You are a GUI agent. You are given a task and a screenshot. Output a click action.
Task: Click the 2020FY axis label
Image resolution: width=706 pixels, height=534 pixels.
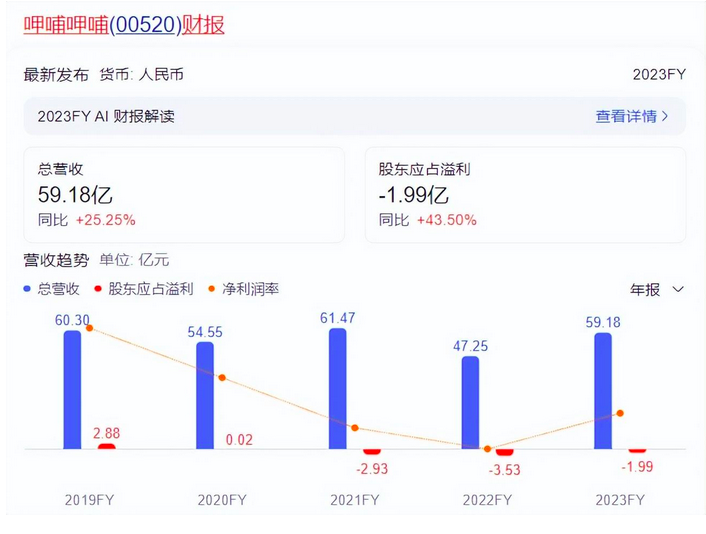point(222,500)
